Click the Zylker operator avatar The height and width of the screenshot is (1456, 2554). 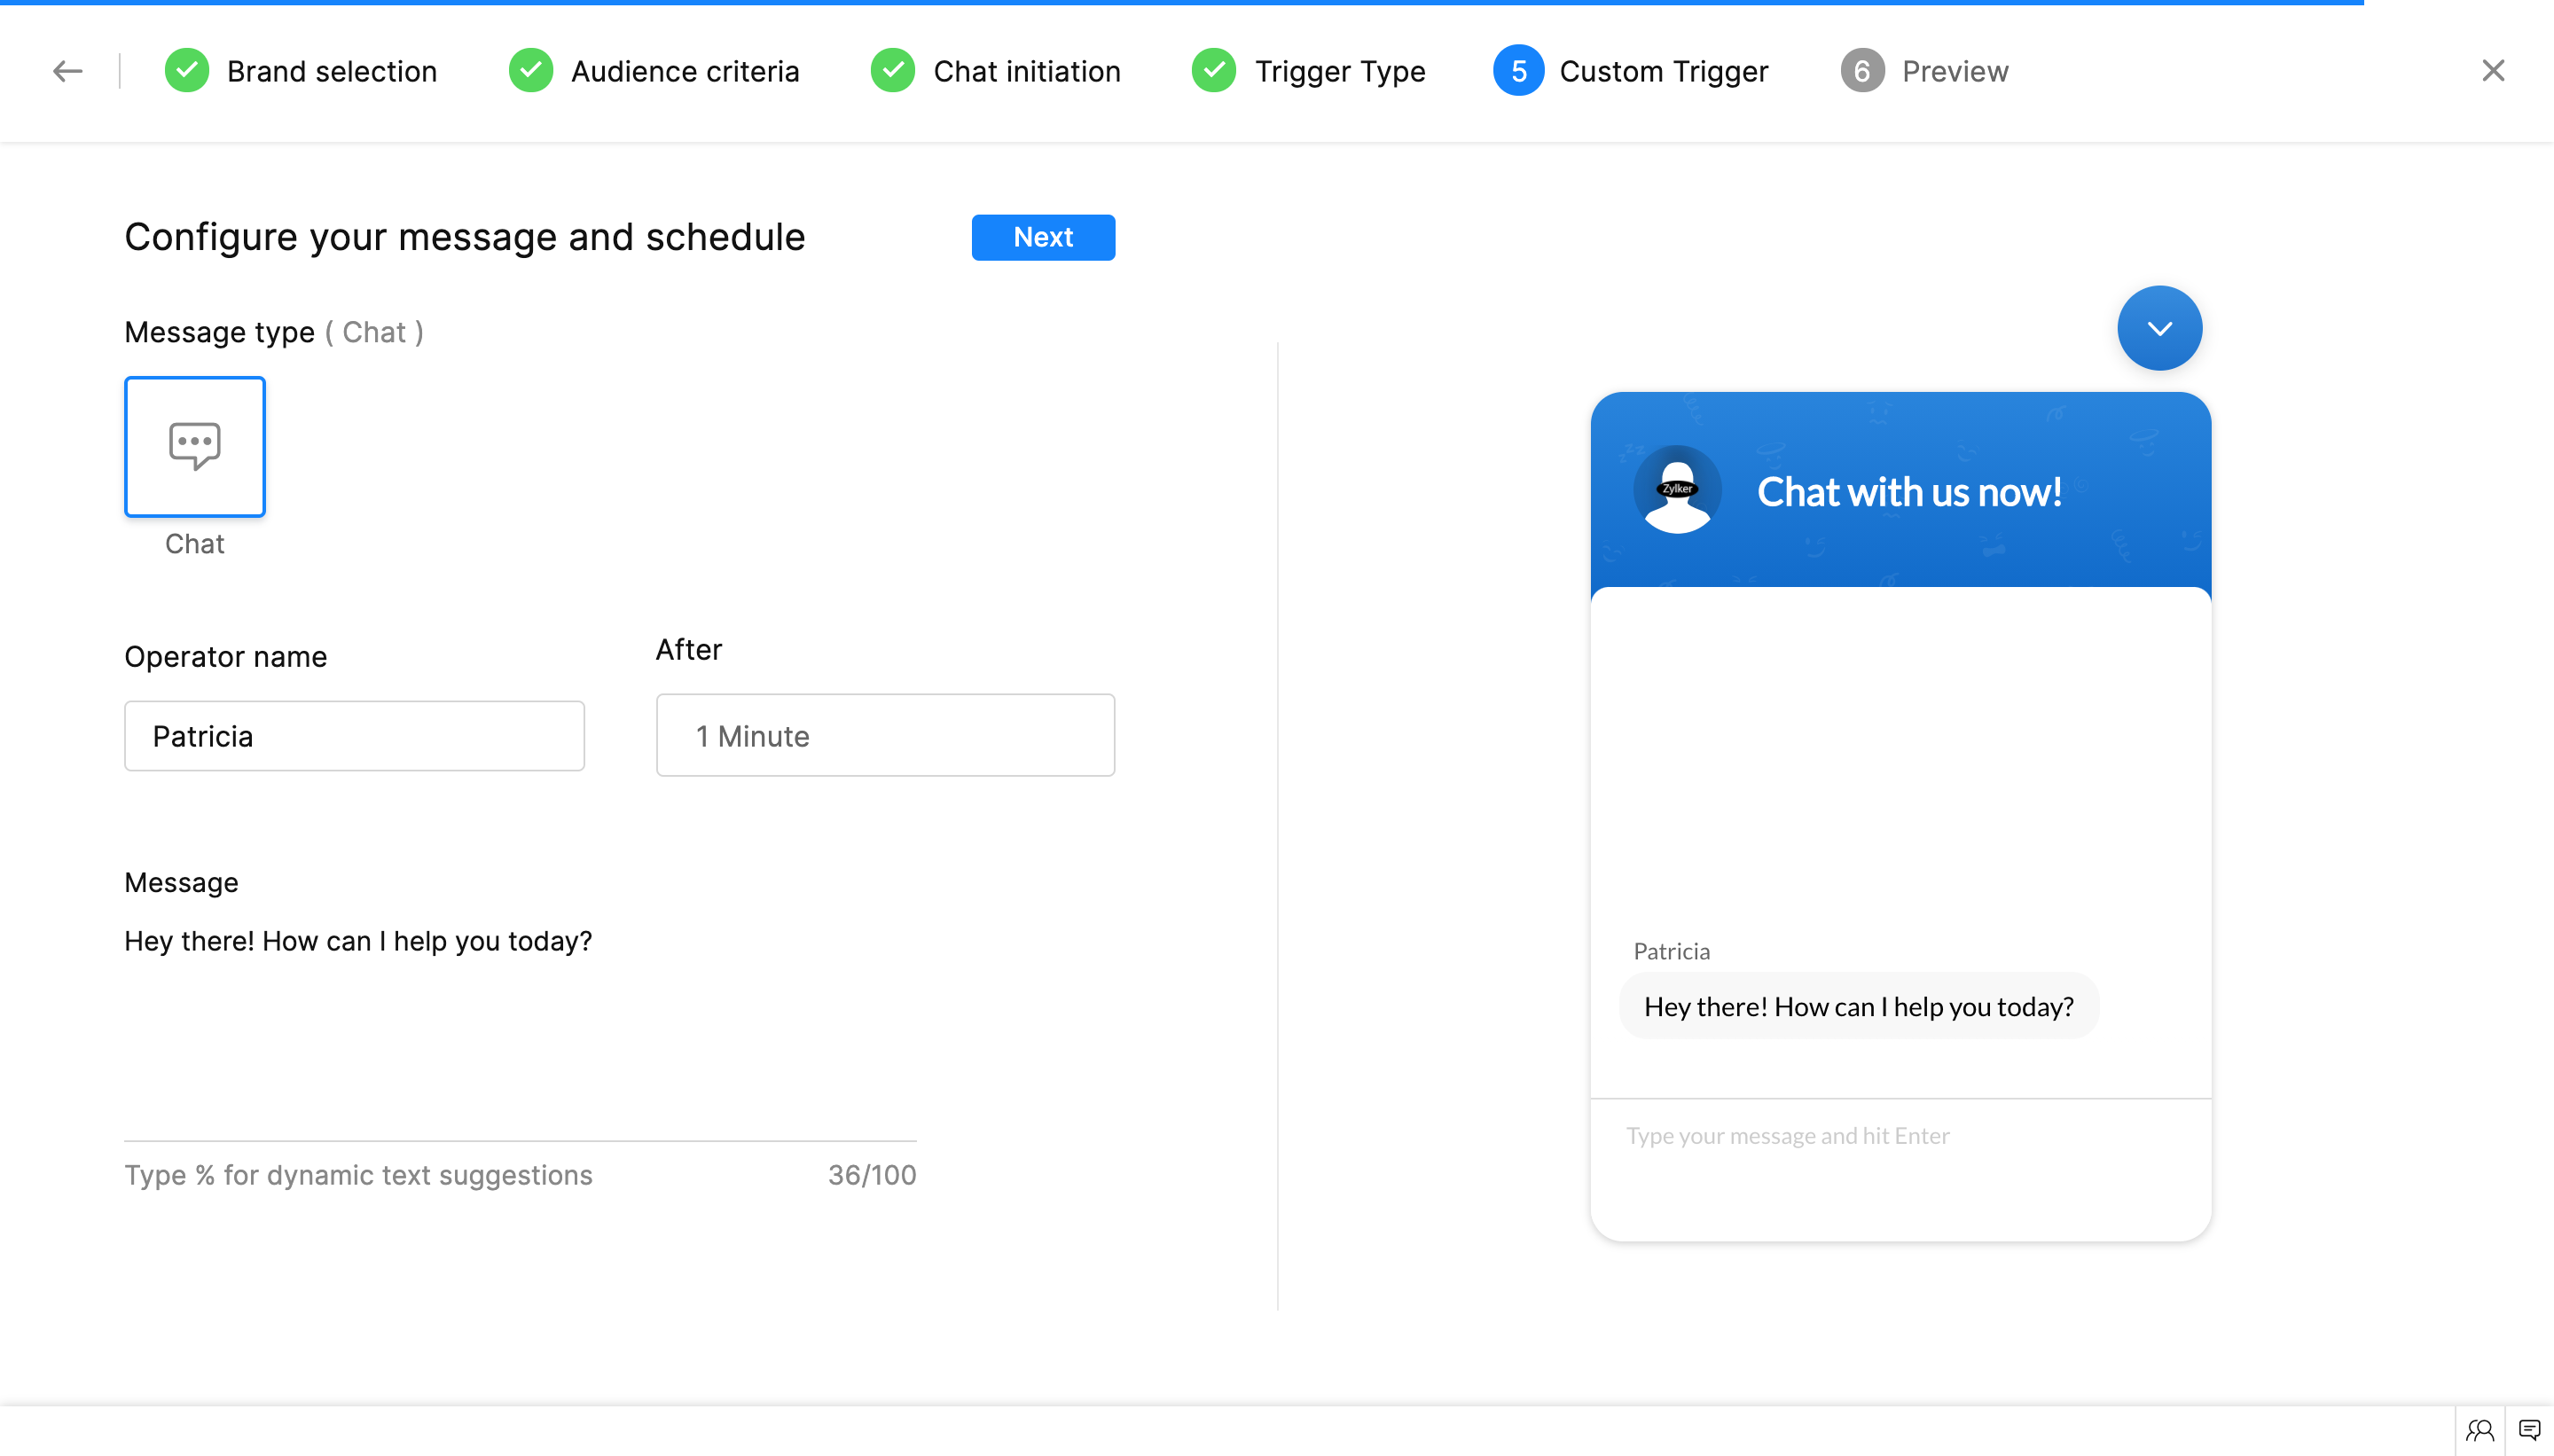click(1677, 490)
